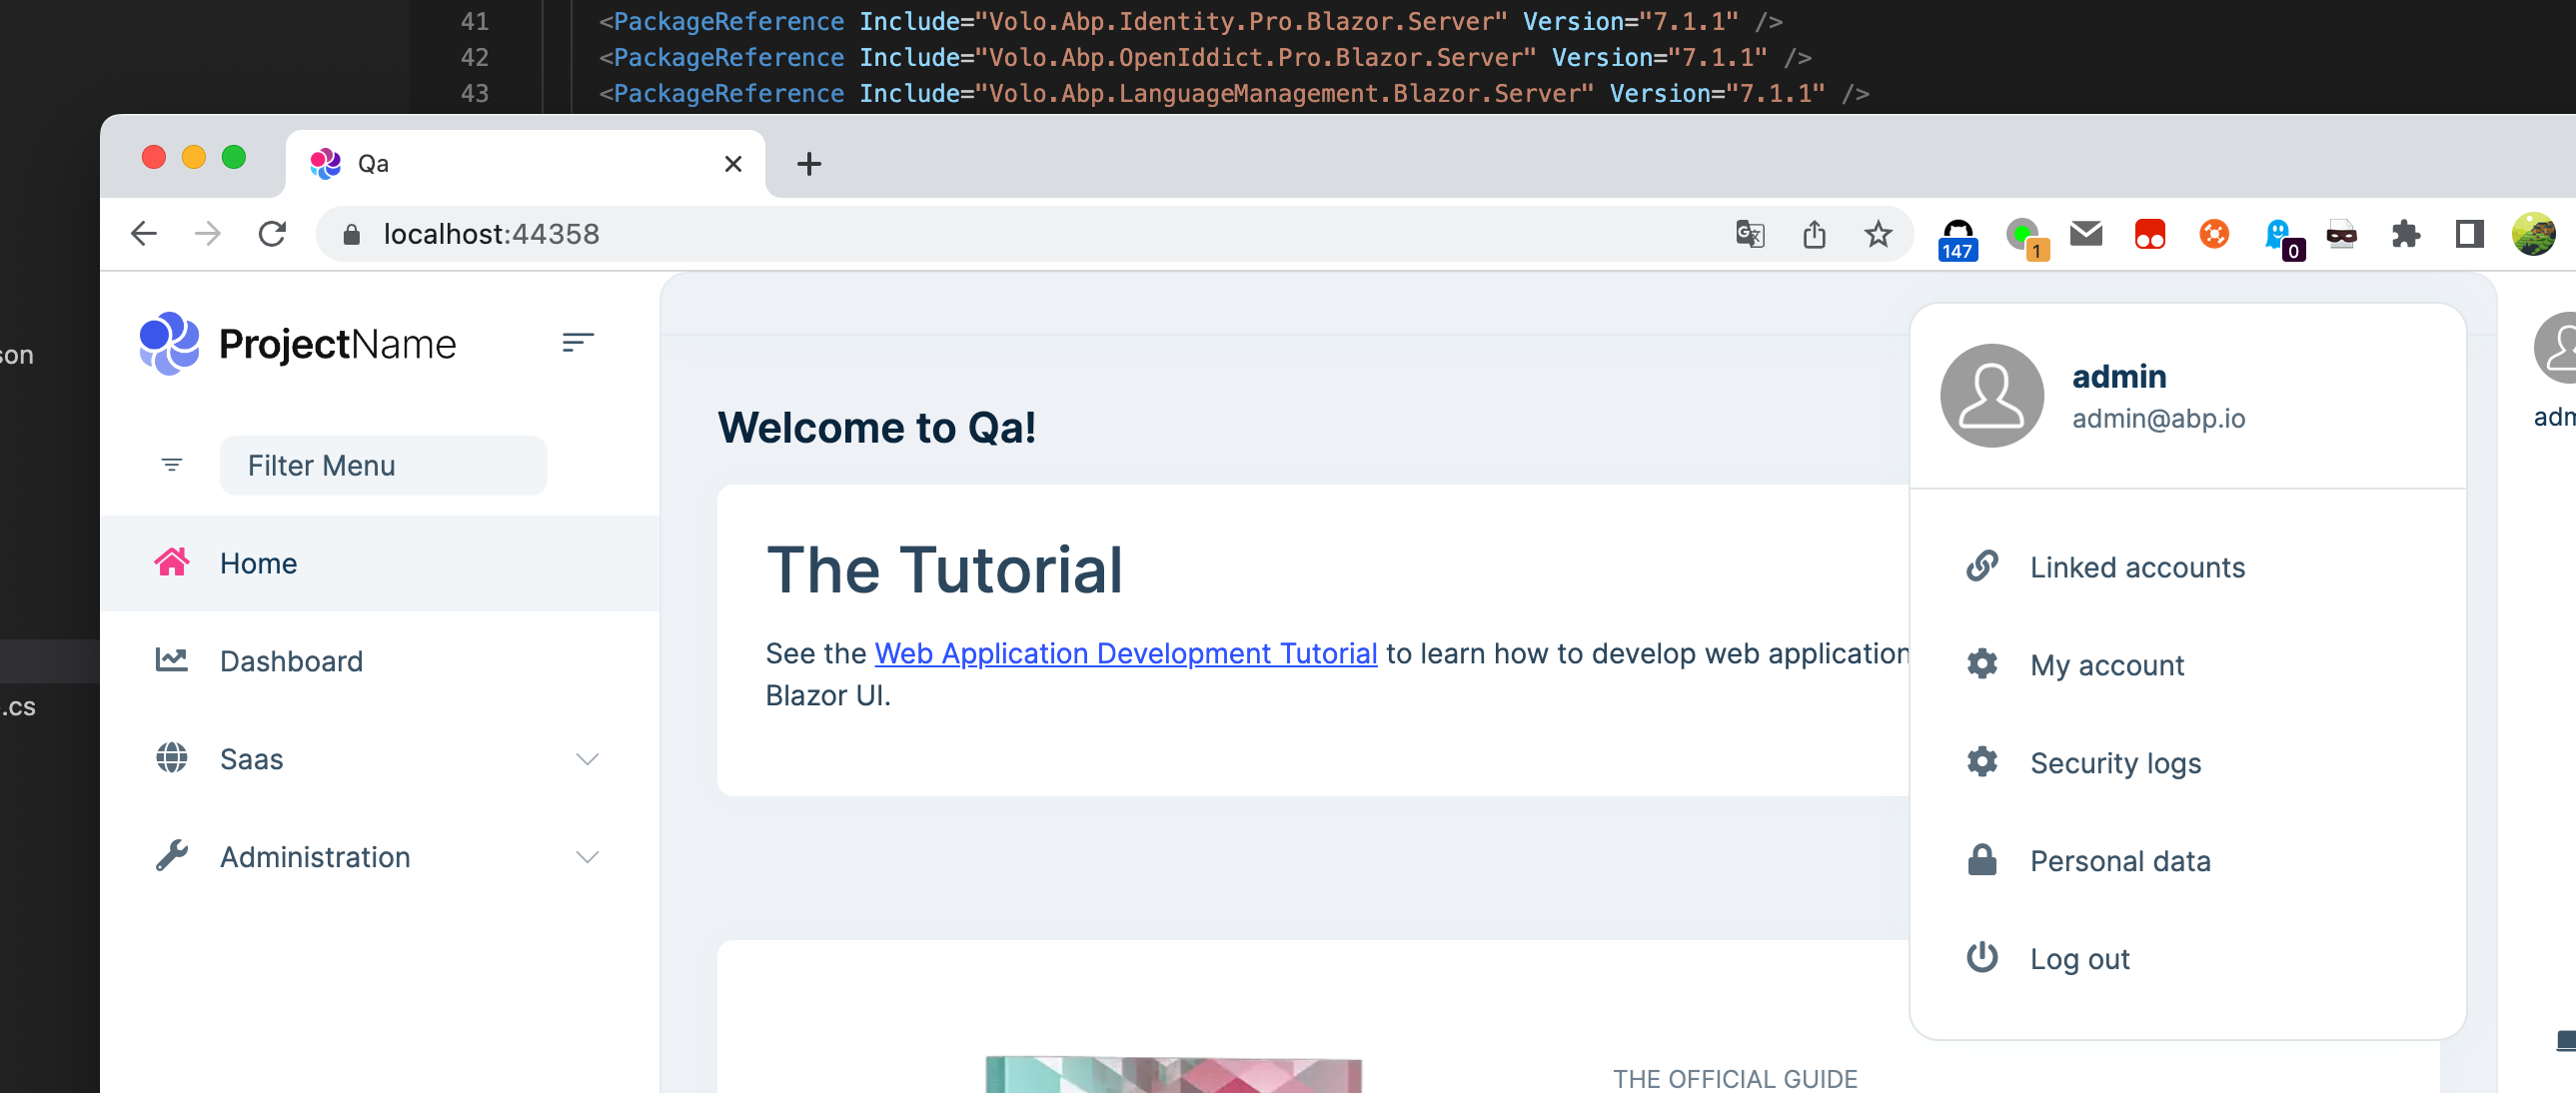2576x1093 pixels.
Task: Open My account settings
Action: [x=2106, y=665]
